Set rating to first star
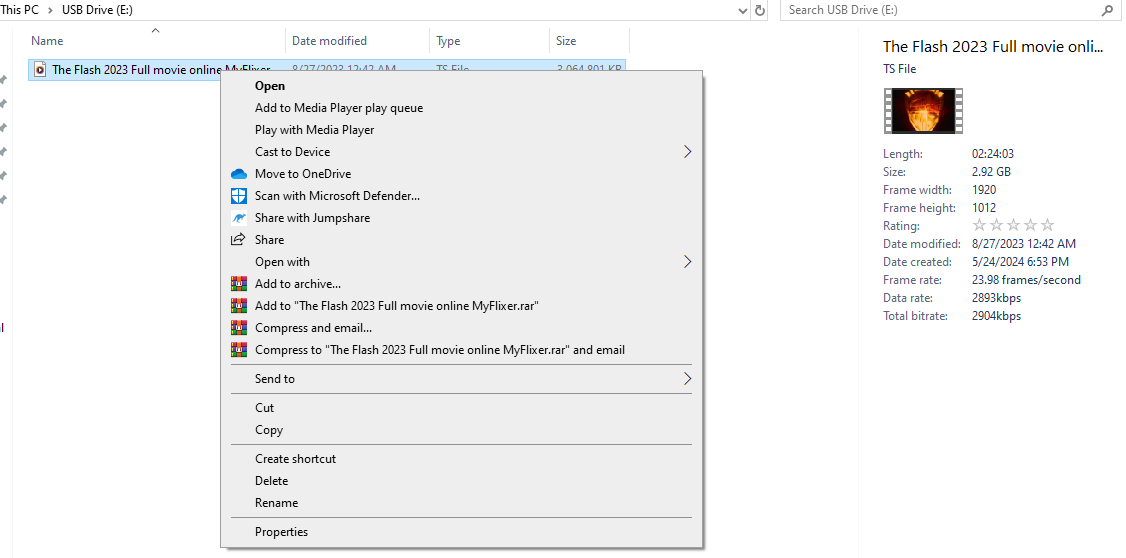The height and width of the screenshot is (558, 1126). click(980, 225)
